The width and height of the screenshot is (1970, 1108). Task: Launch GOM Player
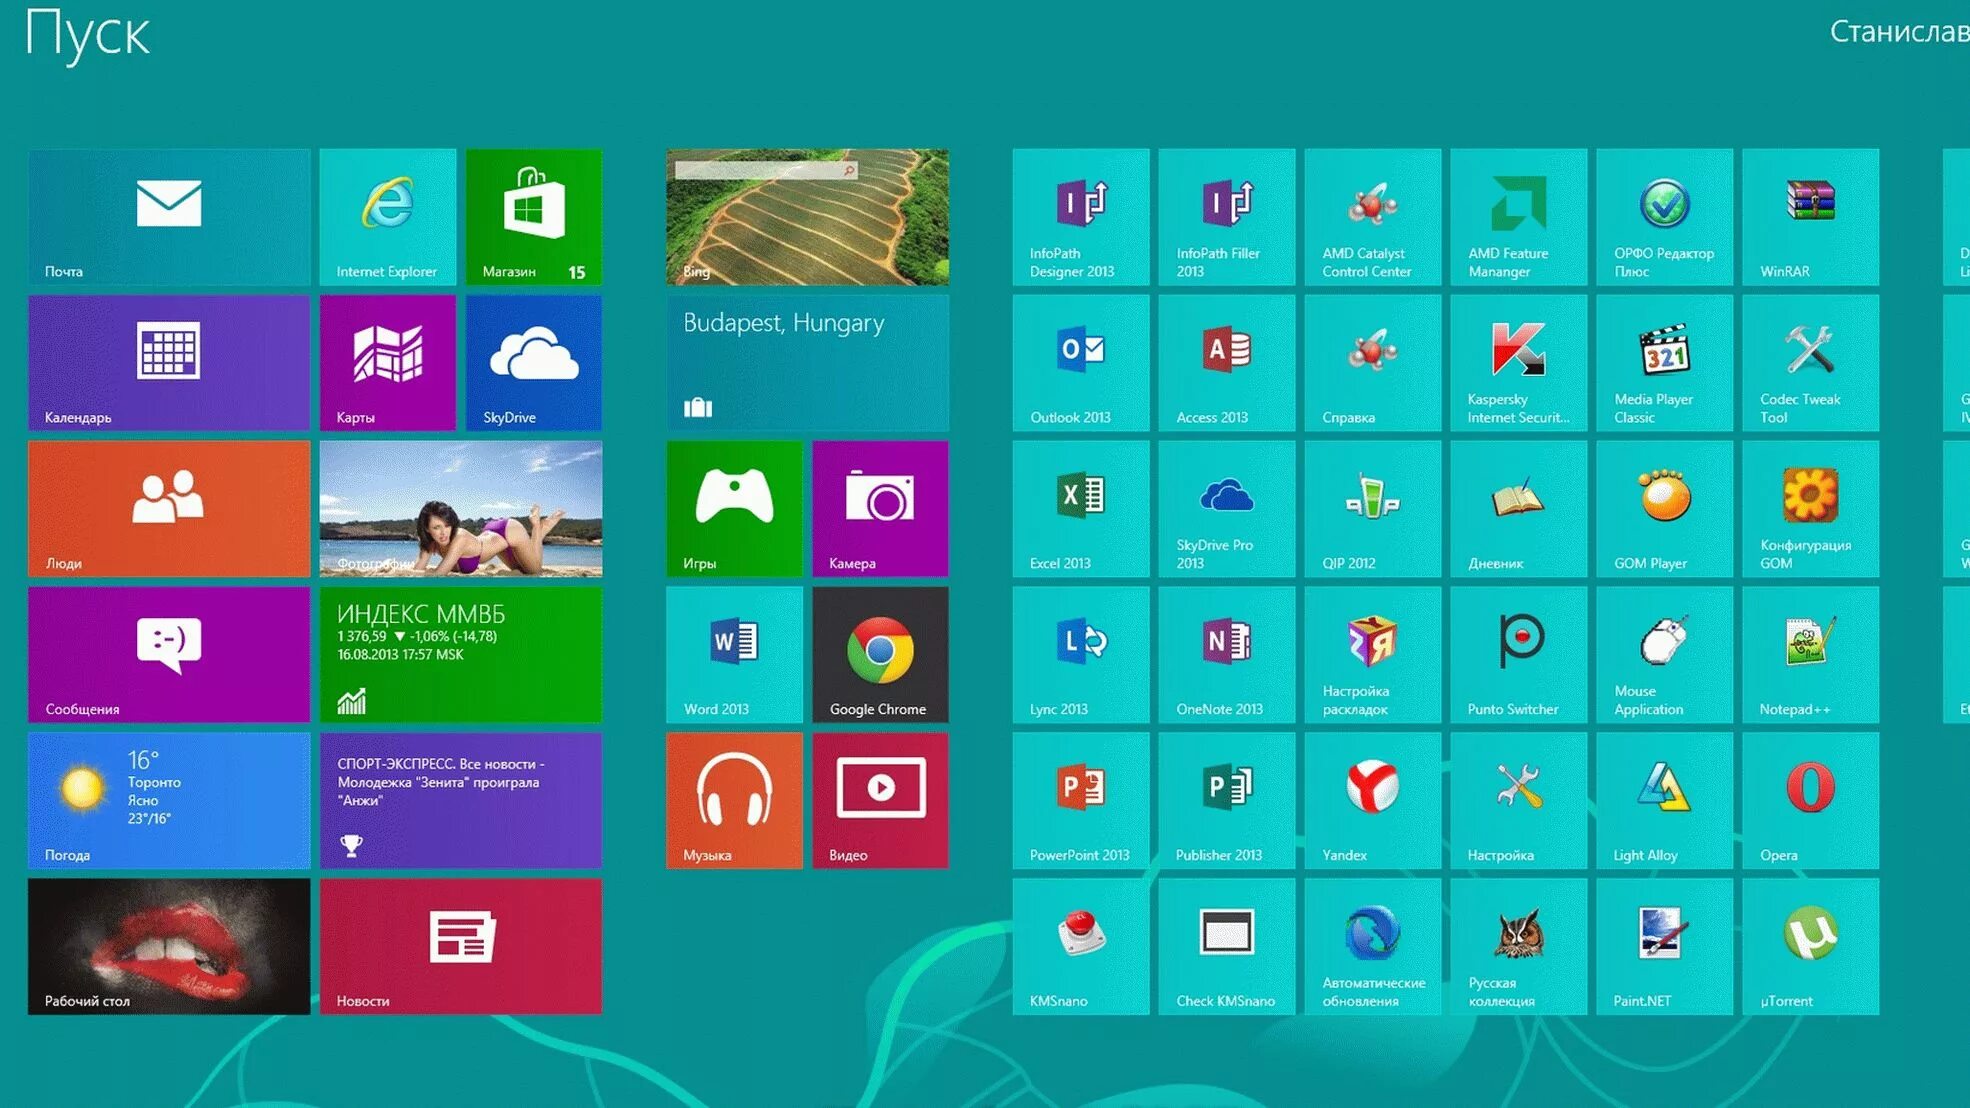click(x=1665, y=509)
